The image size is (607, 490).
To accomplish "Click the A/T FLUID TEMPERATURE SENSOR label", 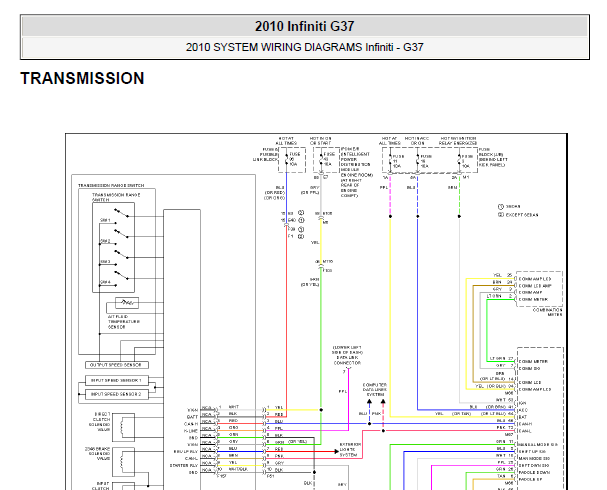I will 123,322.
